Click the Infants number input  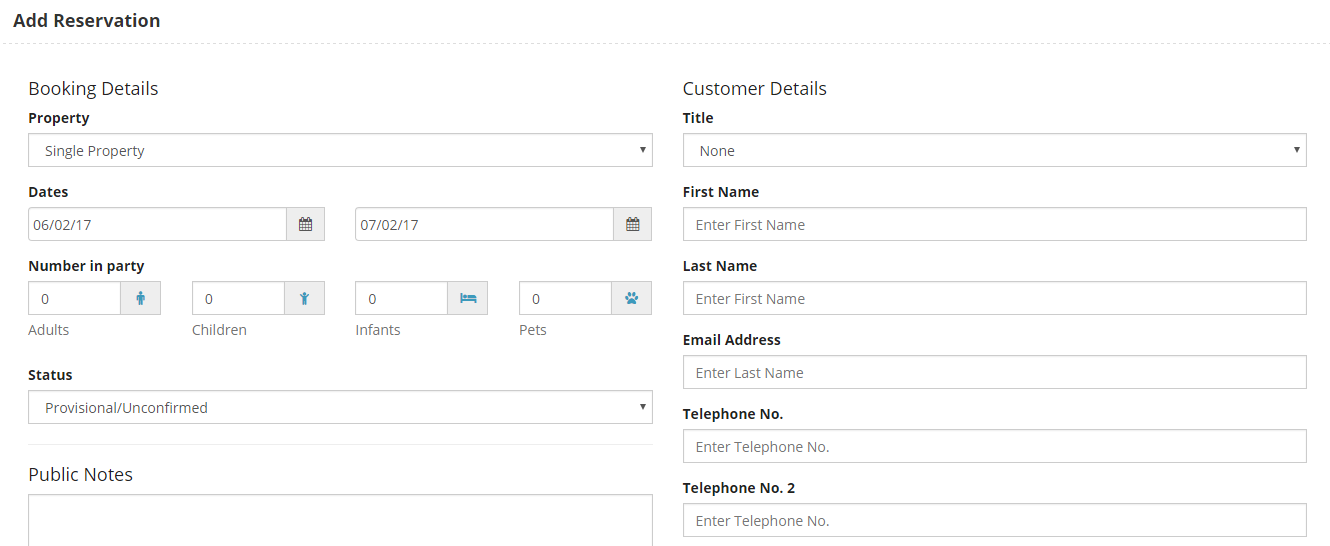[401, 298]
